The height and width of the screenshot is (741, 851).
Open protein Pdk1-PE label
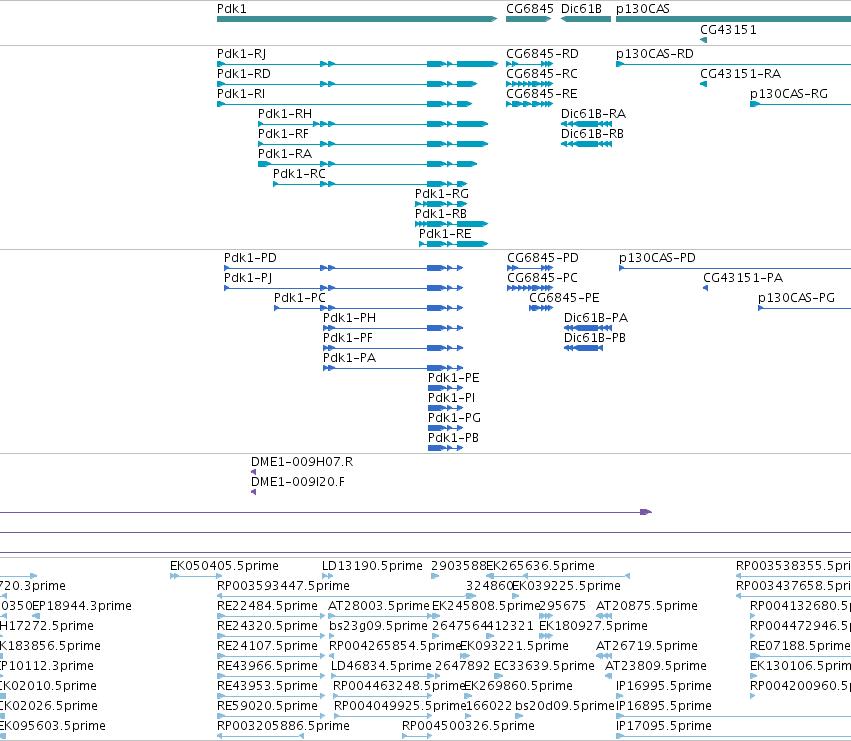point(454,378)
